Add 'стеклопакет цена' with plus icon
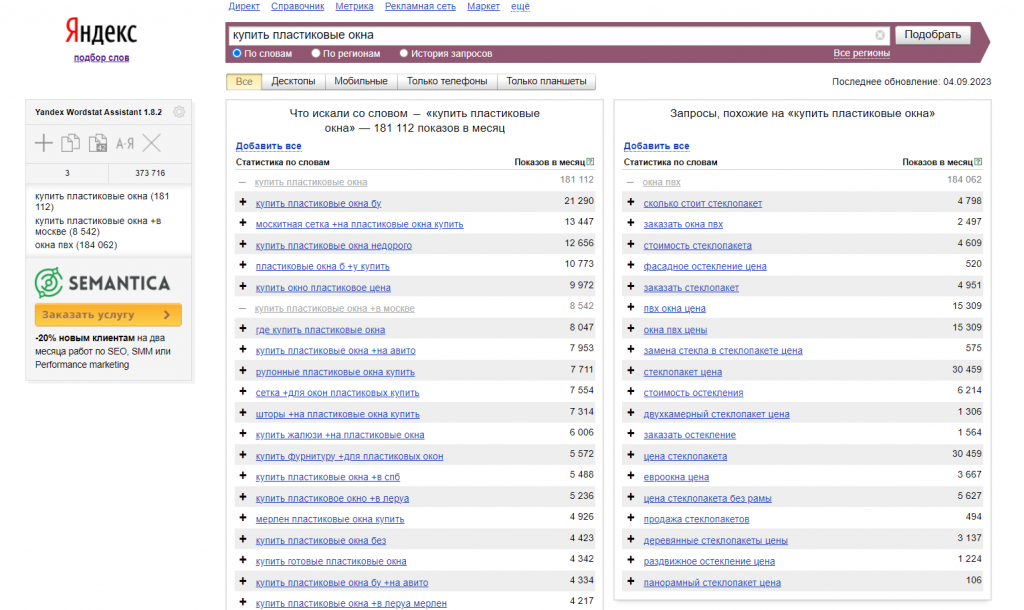1024x610 pixels. [x=631, y=371]
